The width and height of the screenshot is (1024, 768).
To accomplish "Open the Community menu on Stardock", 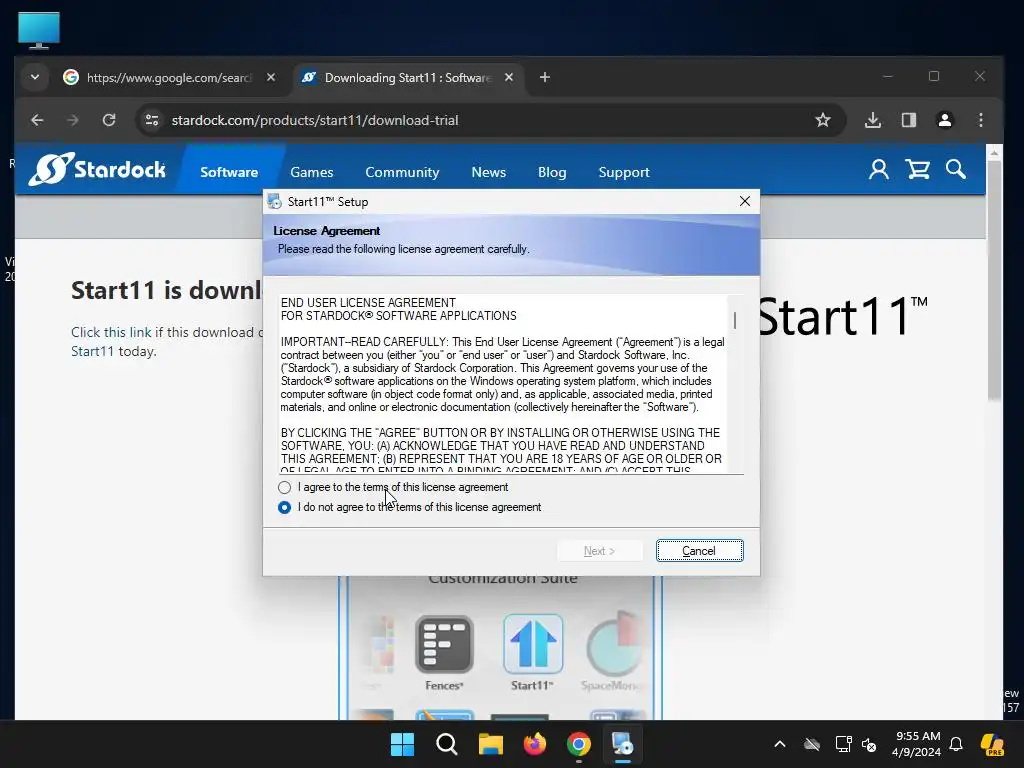I will [x=402, y=172].
